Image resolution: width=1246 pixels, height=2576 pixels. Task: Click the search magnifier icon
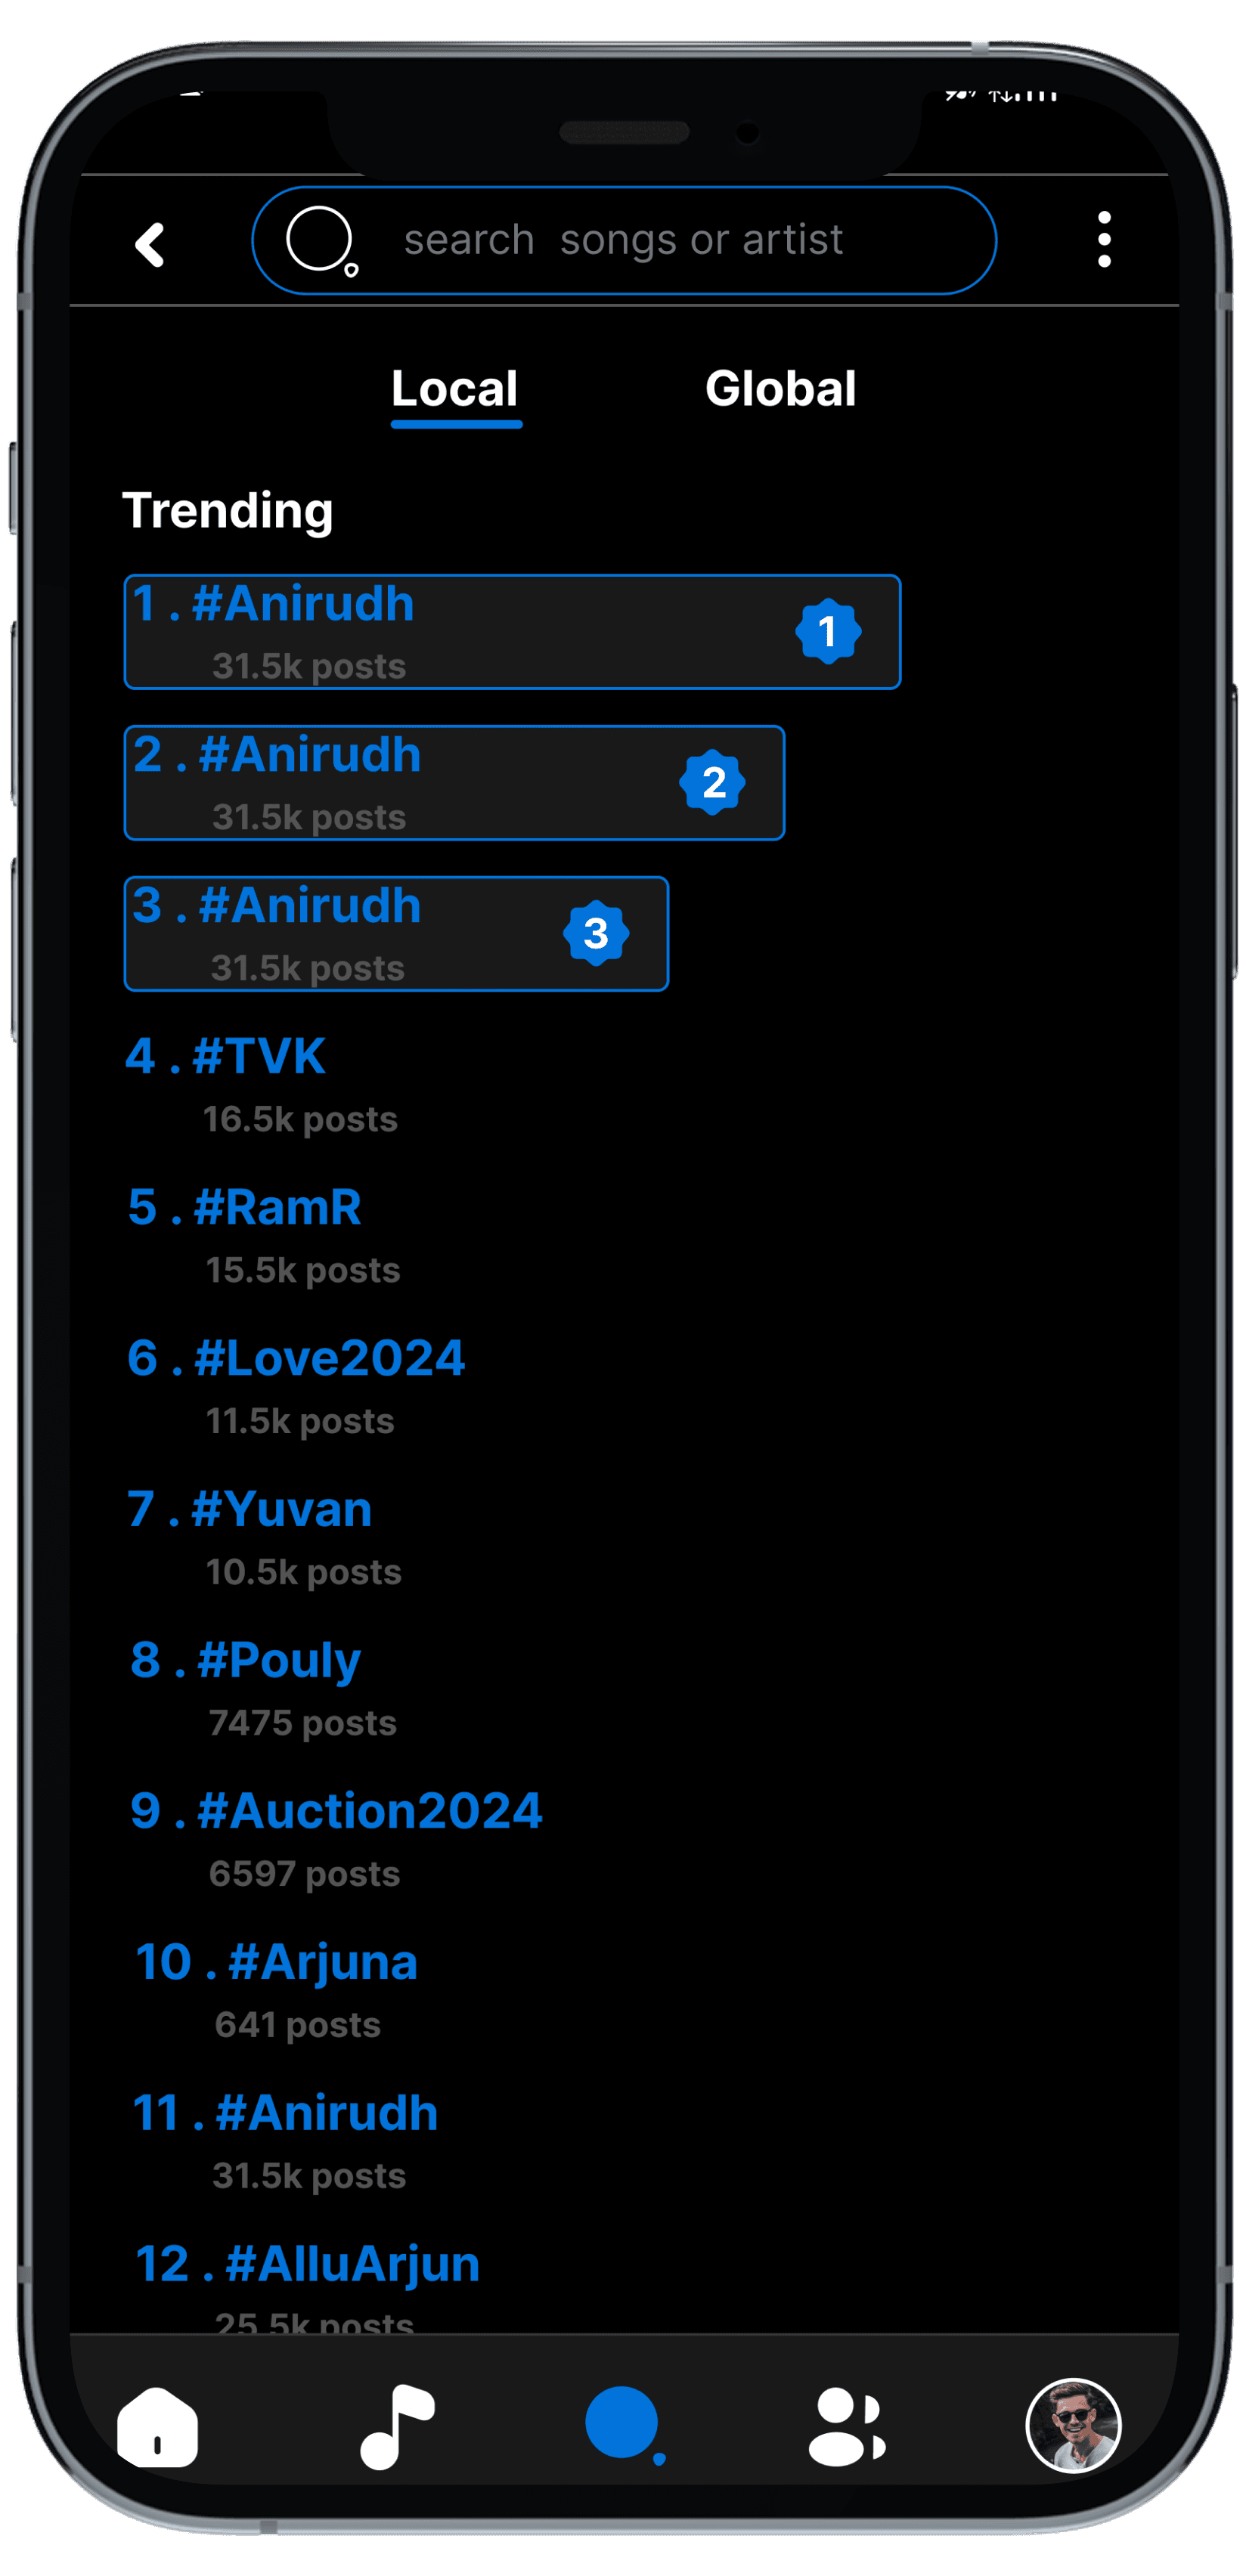click(322, 241)
